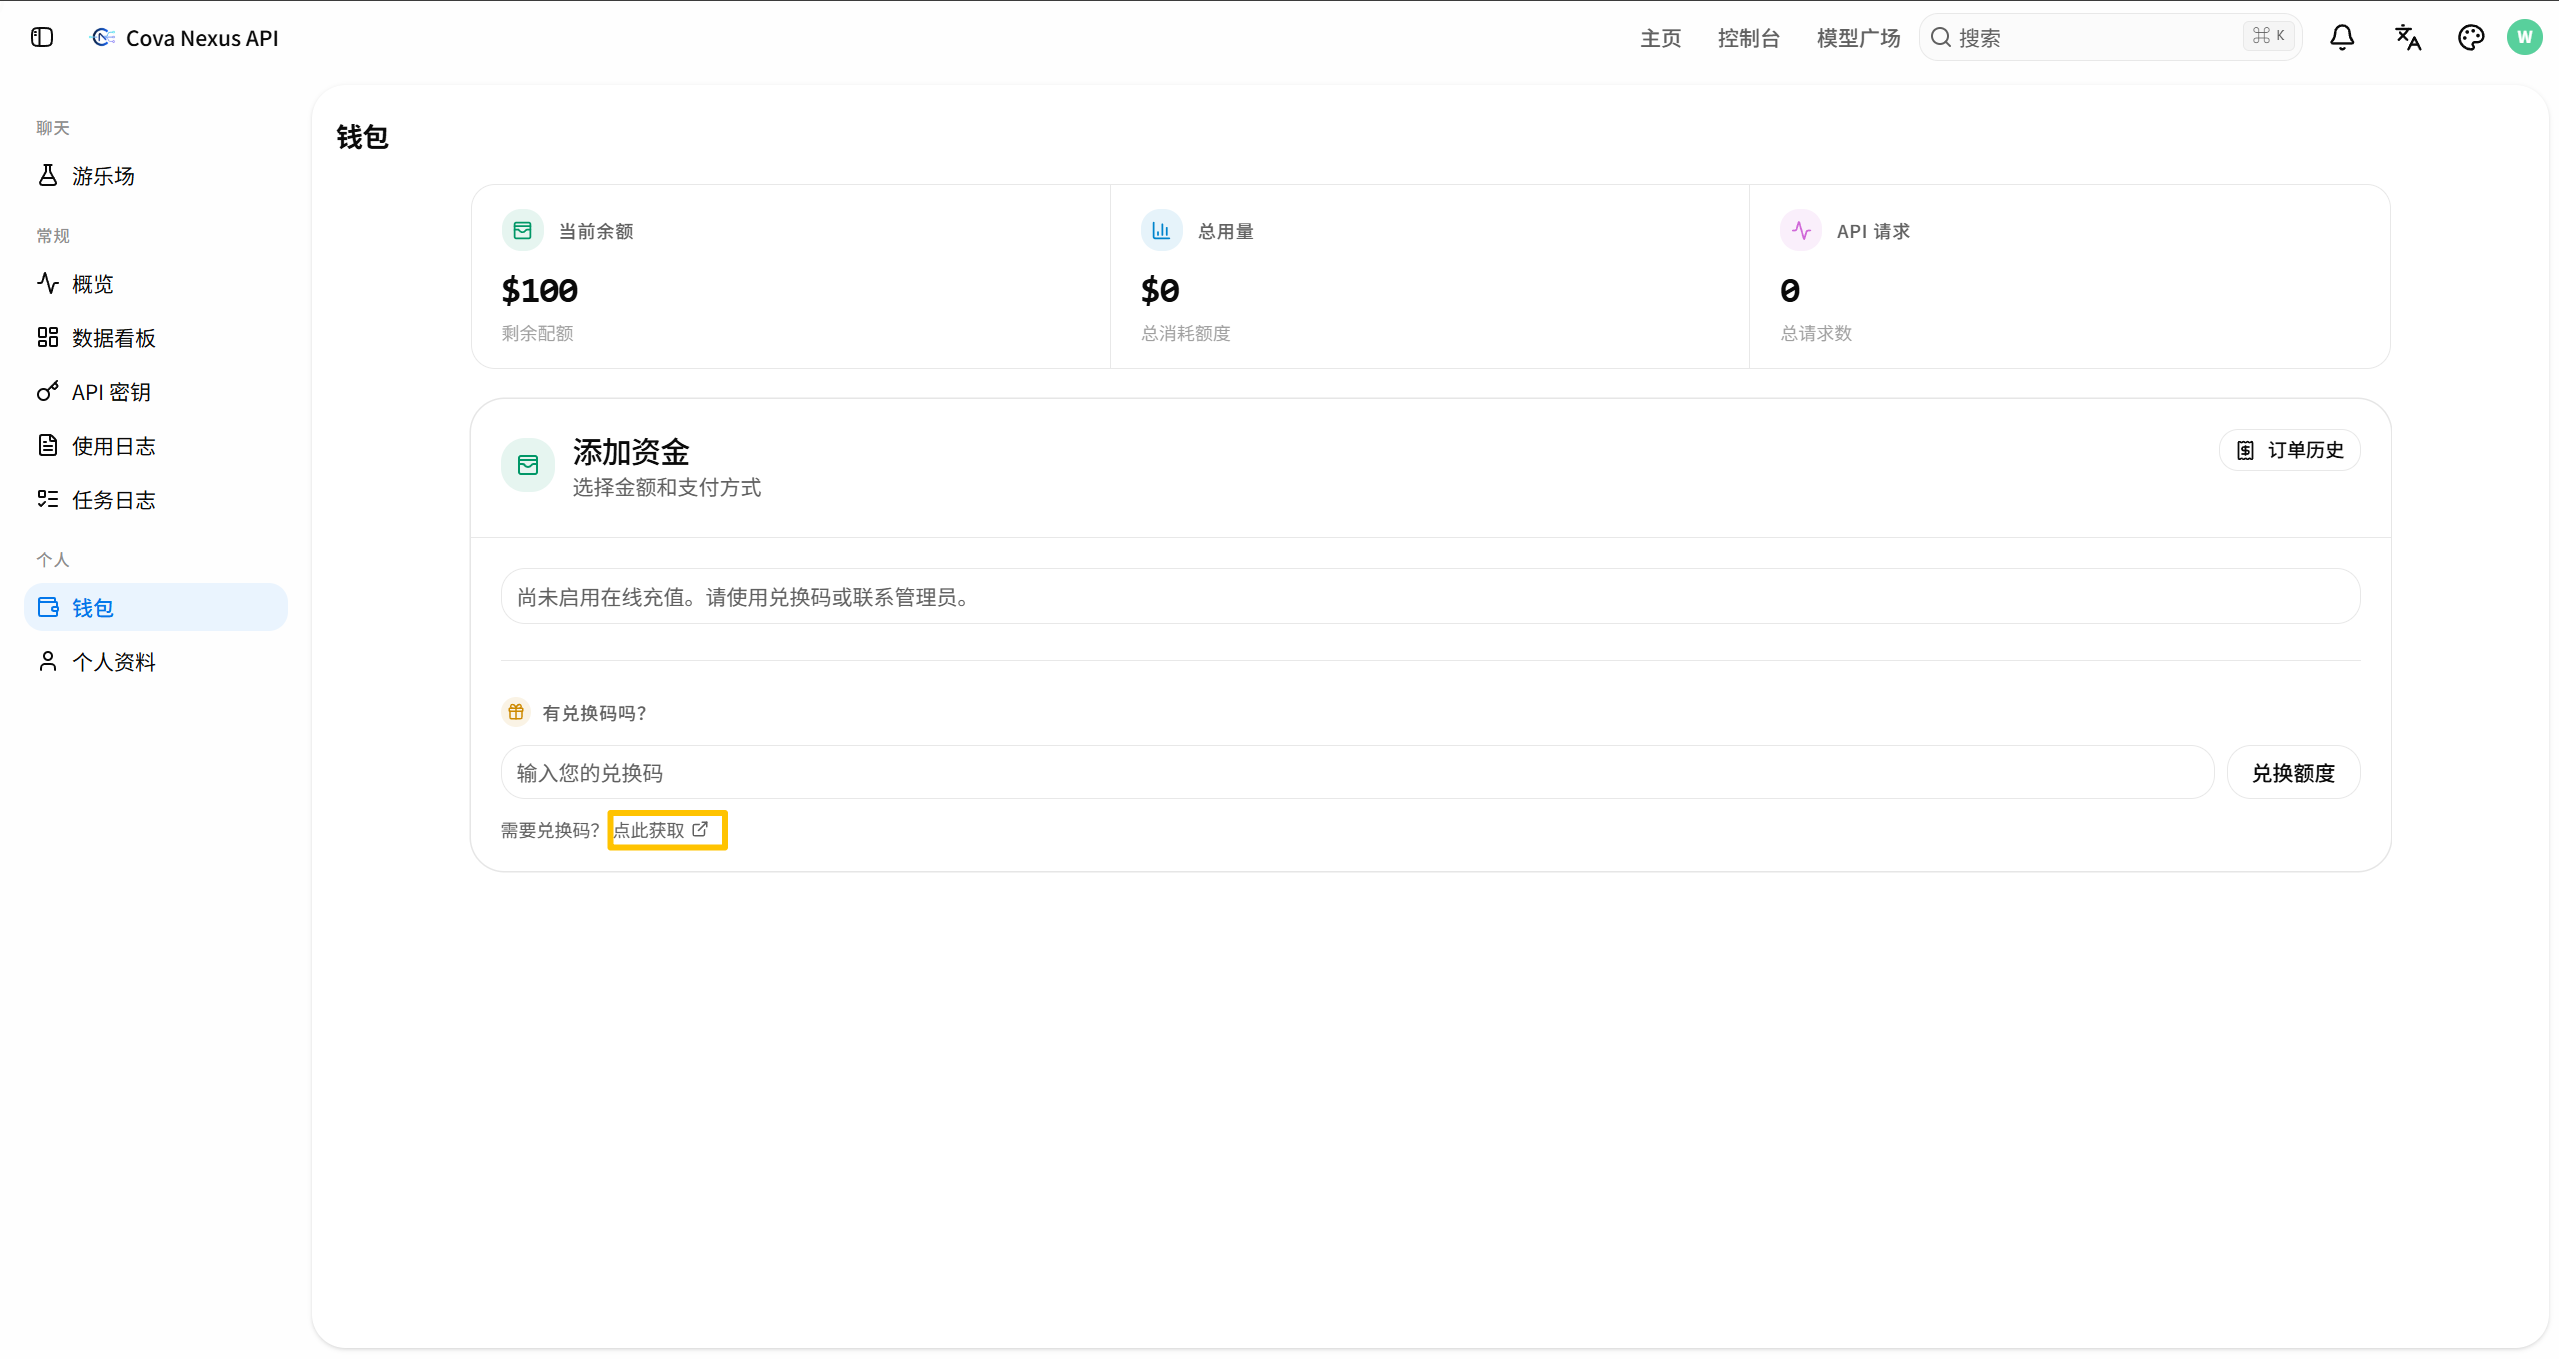Click the 尚未启用在线充值 notice text

[x=742, y=597]
